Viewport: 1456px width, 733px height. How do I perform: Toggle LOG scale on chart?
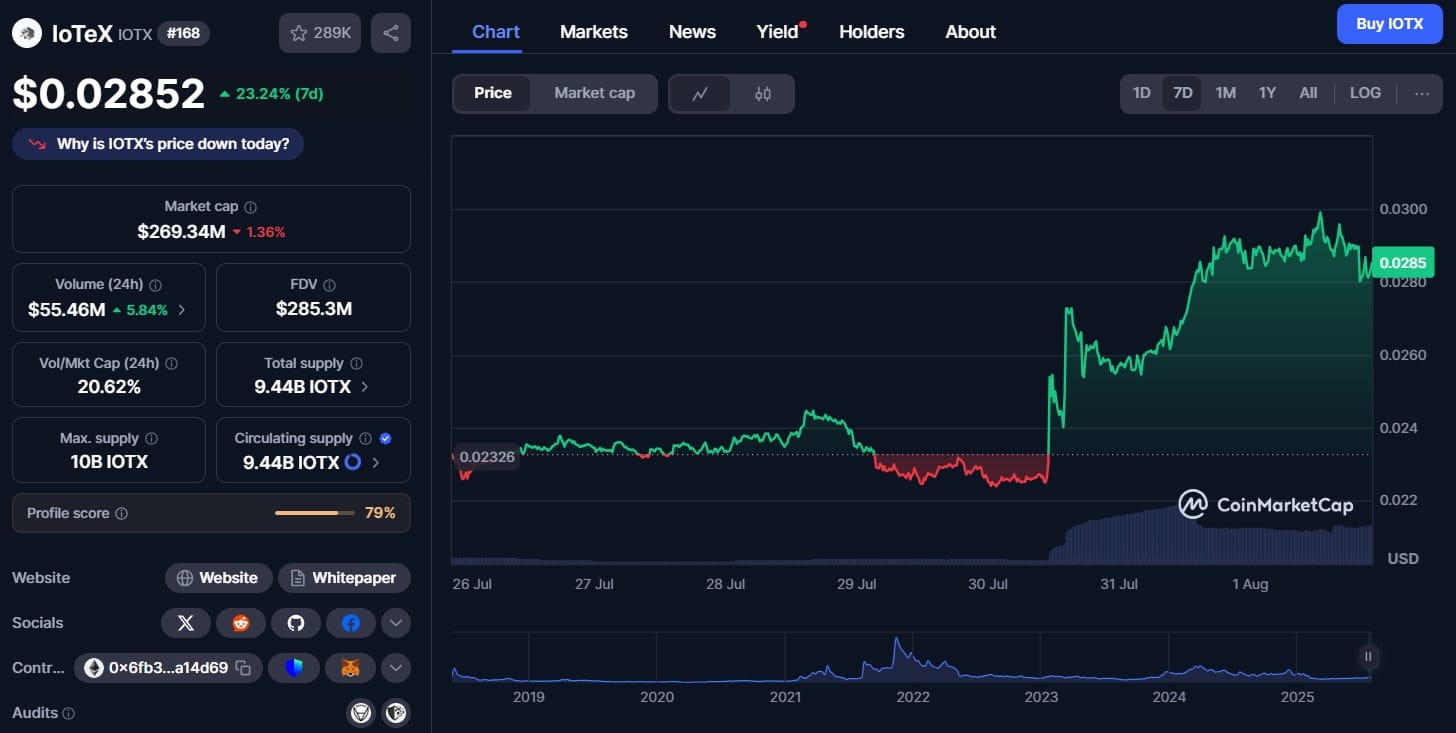1365,93
